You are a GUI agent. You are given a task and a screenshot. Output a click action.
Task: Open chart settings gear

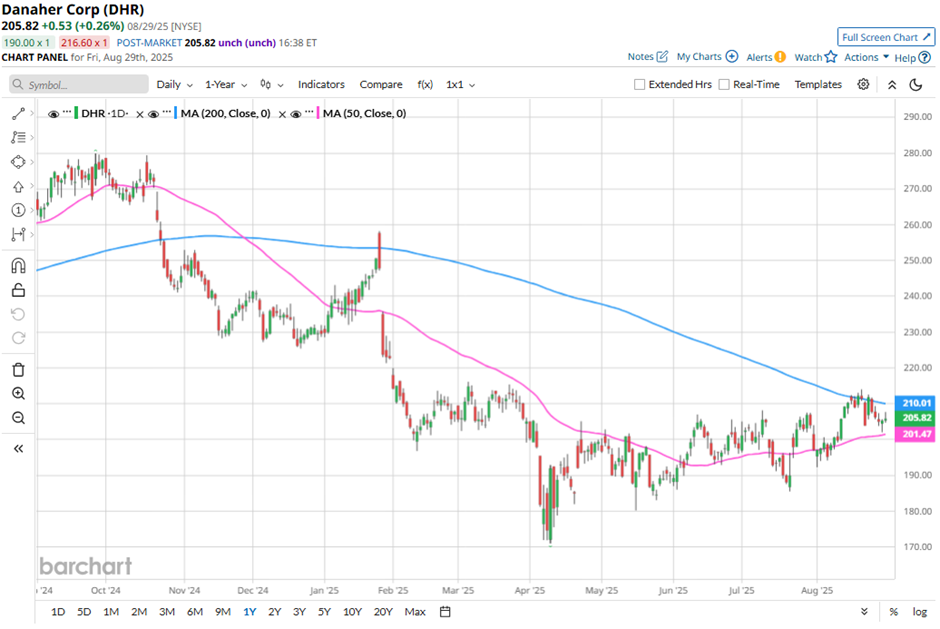(x=863, y=84)
